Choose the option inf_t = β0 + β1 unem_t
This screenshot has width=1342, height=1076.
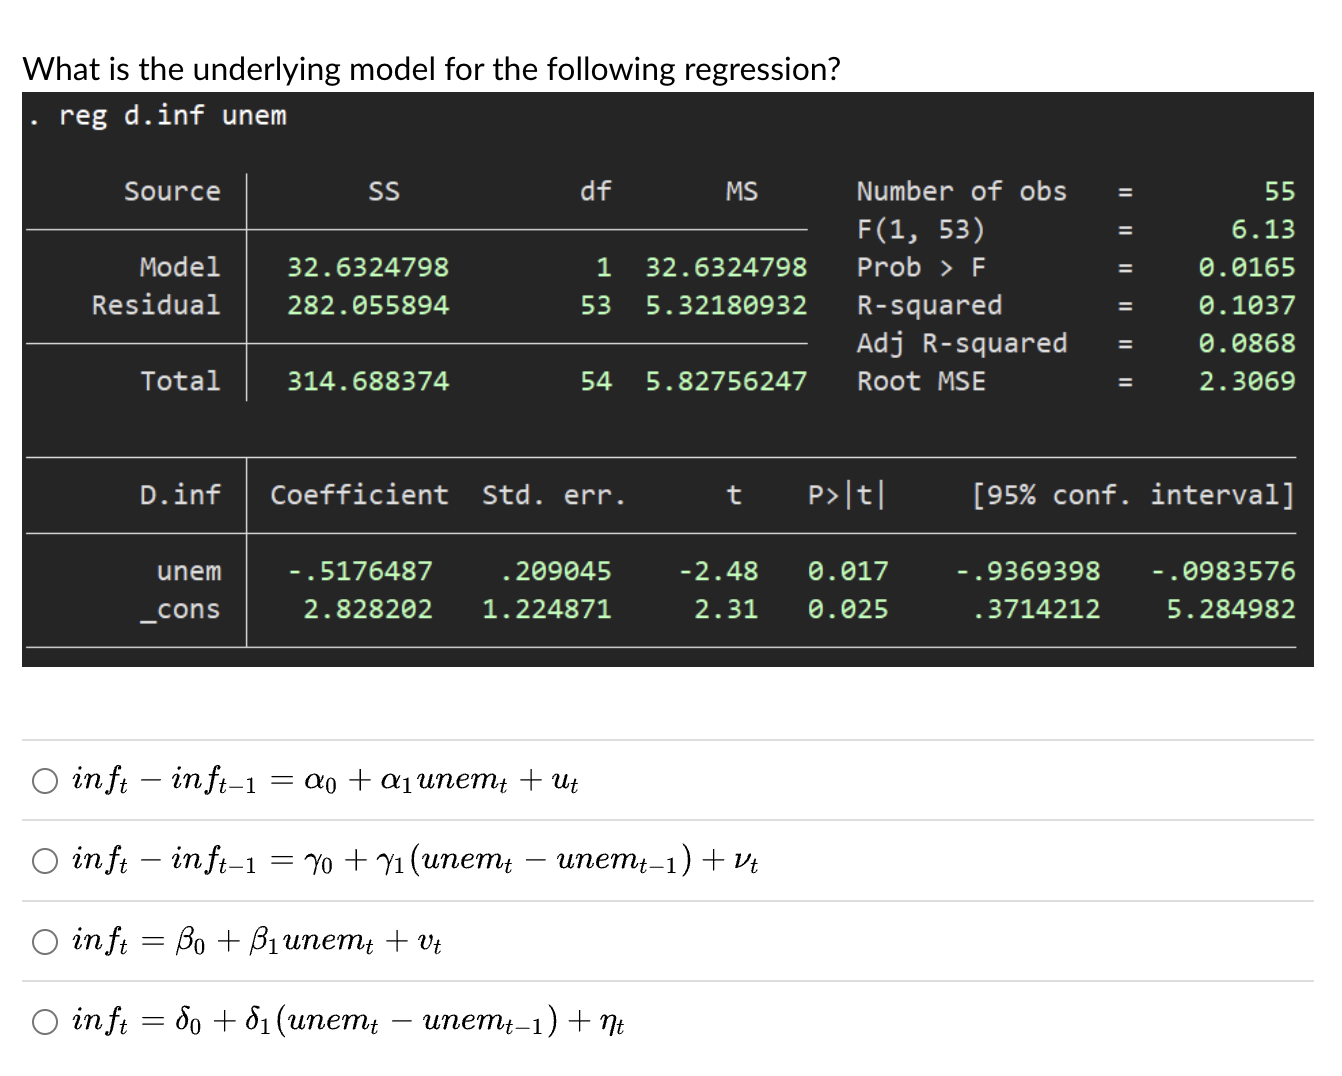click(x=45, y=940)
